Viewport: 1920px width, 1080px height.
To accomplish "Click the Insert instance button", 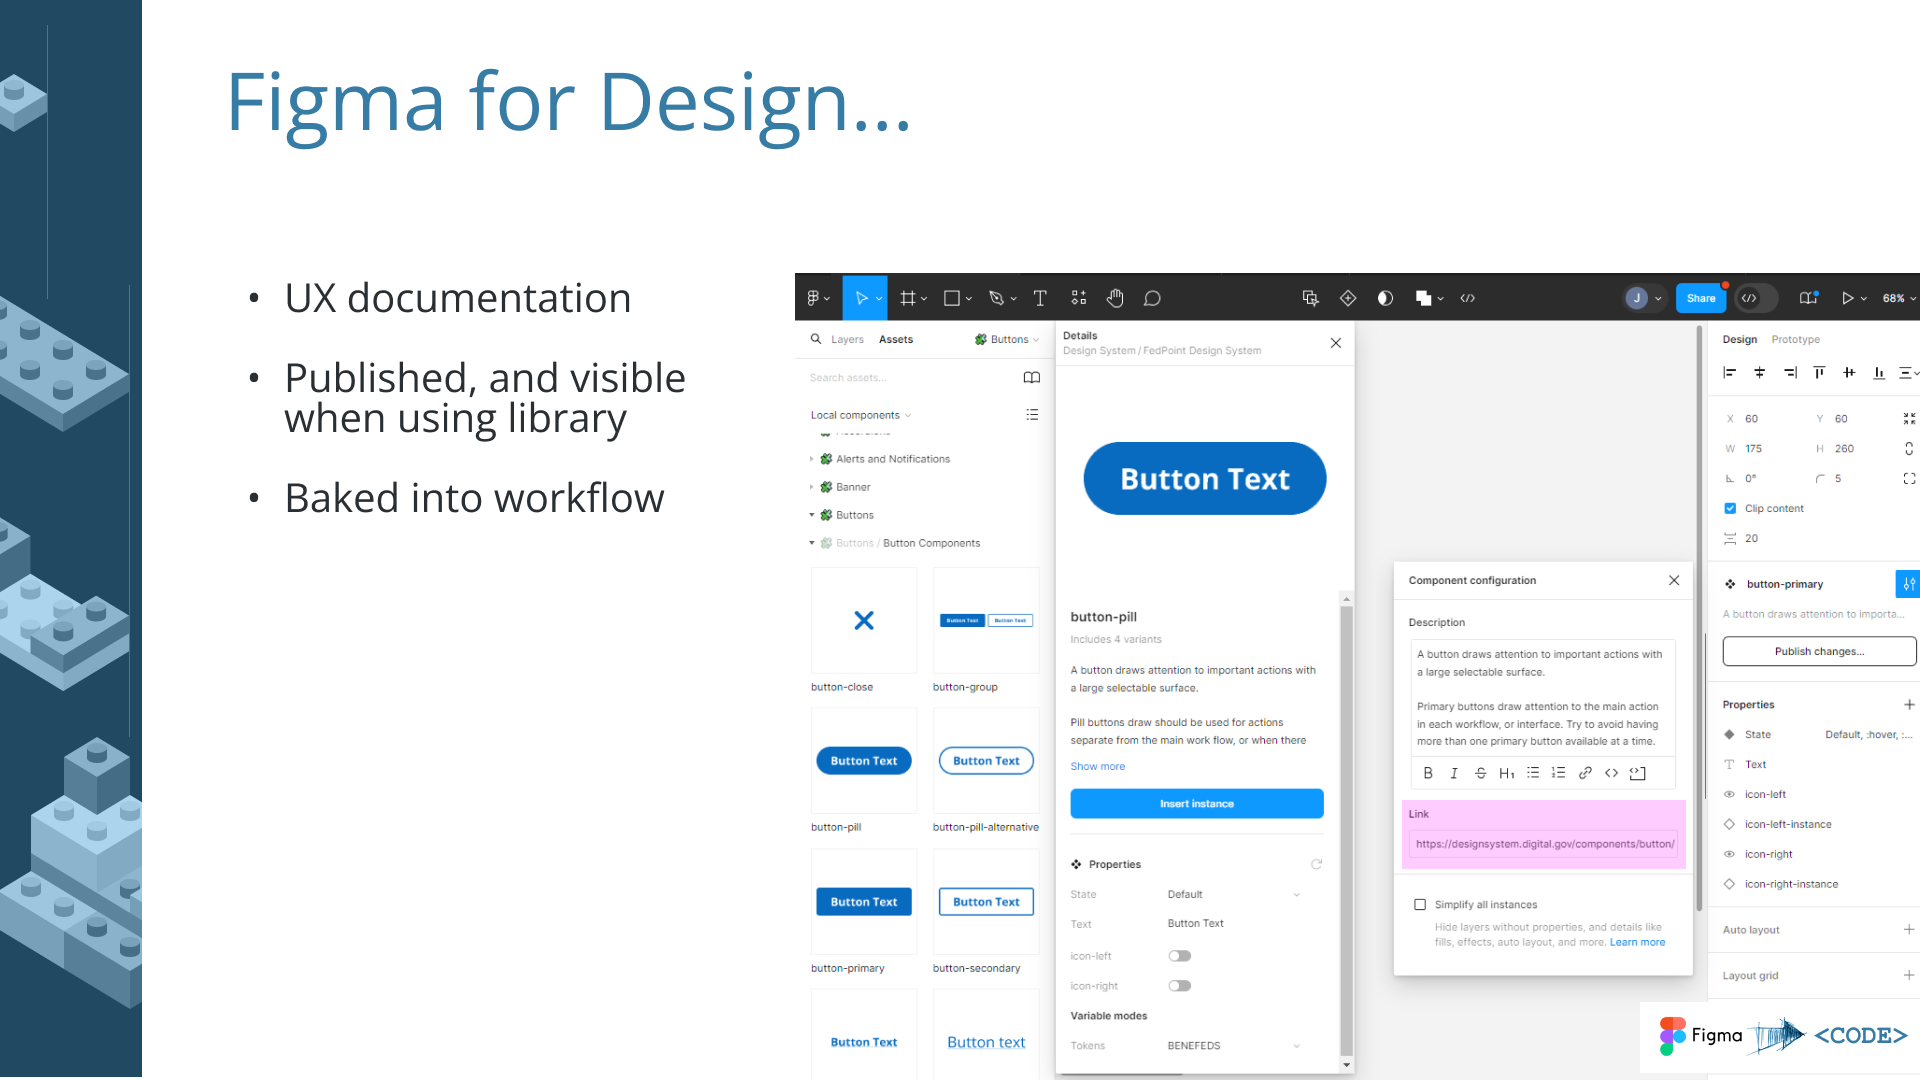I will (x=1196, y=804).
